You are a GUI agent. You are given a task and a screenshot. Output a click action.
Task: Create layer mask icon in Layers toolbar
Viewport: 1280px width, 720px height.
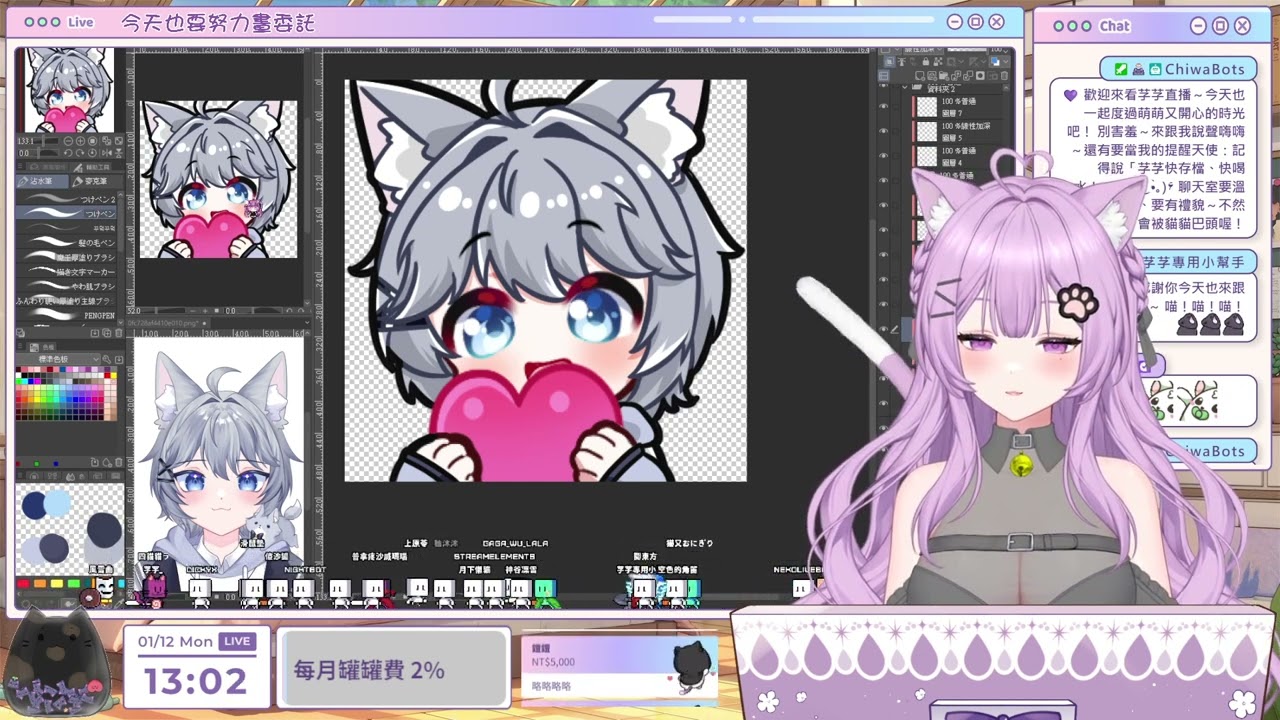[980, 76]
